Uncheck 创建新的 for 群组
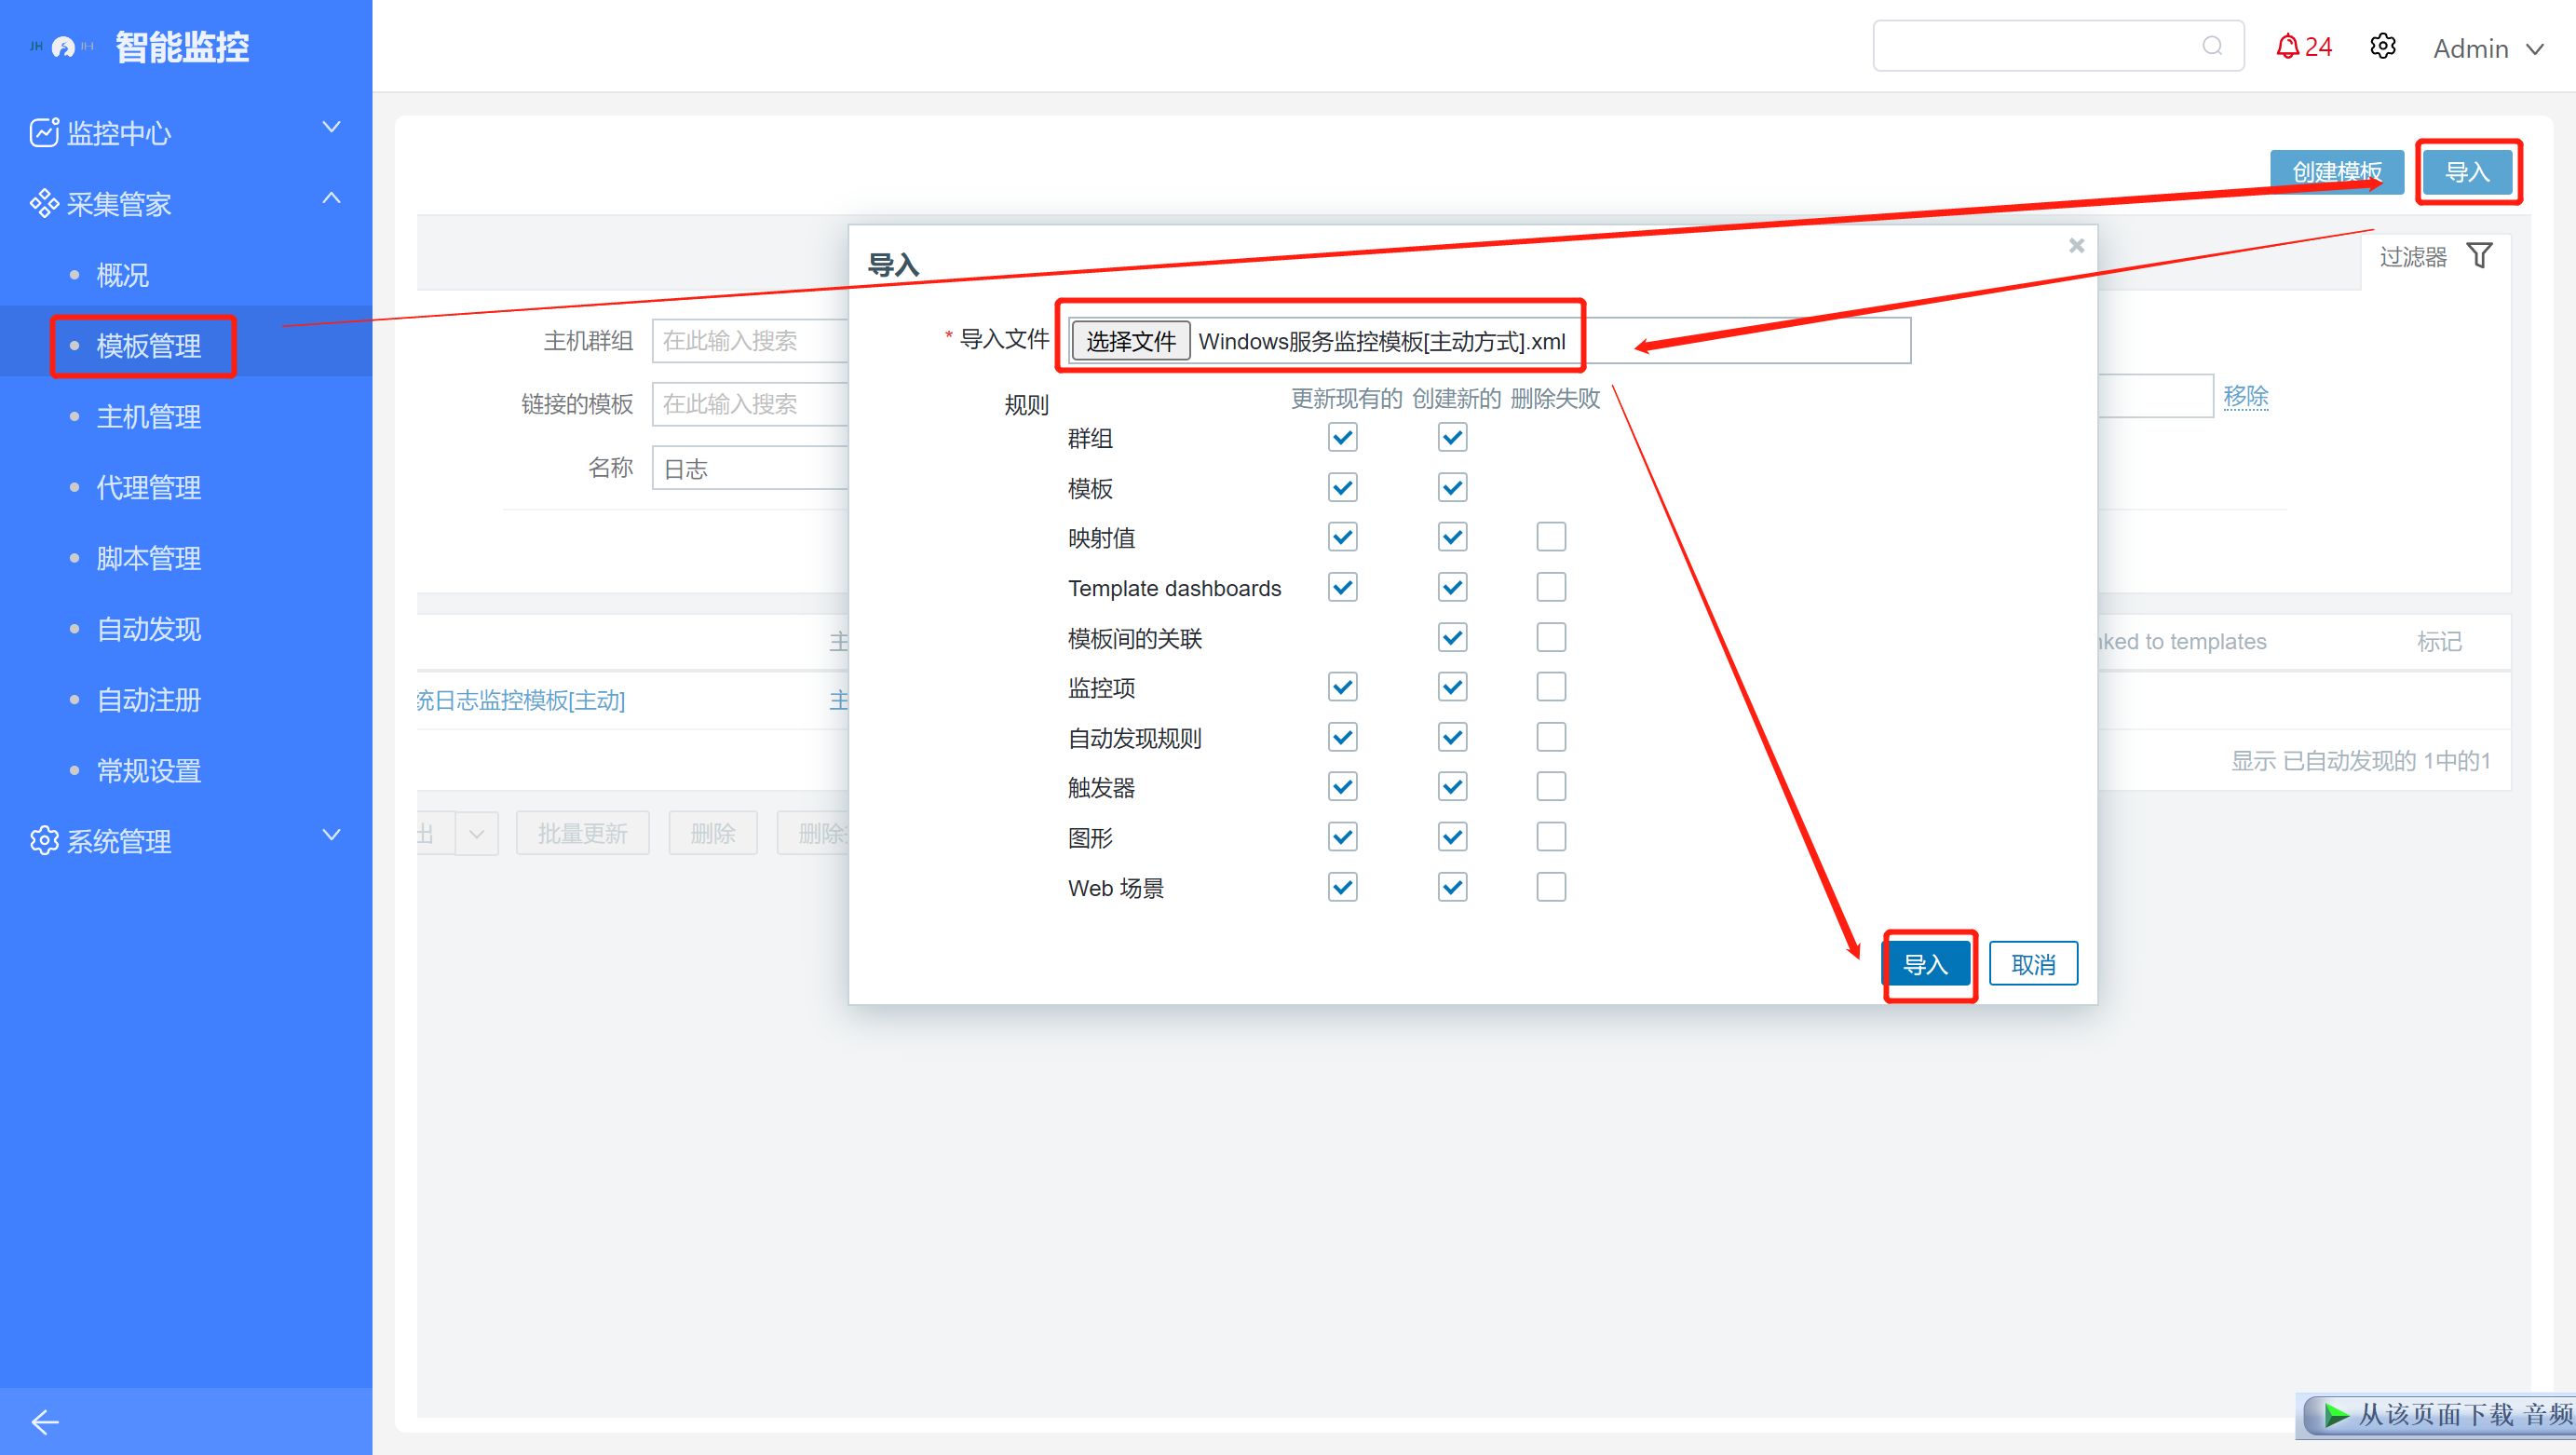Image resolution: width=2576 pixels, height=1455 pixels. pos(1452,437)
